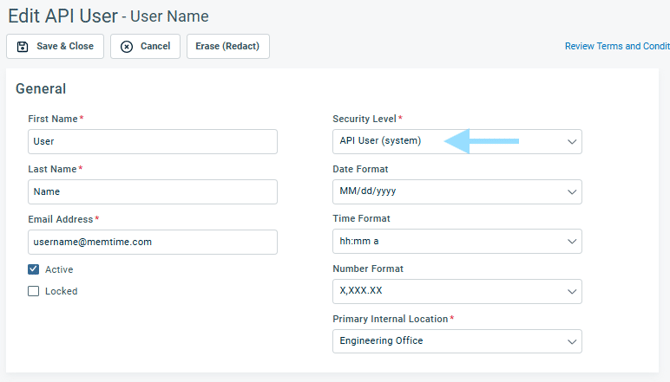
Task: Click the Number Format chevron arrow
Action: [572, 292]
